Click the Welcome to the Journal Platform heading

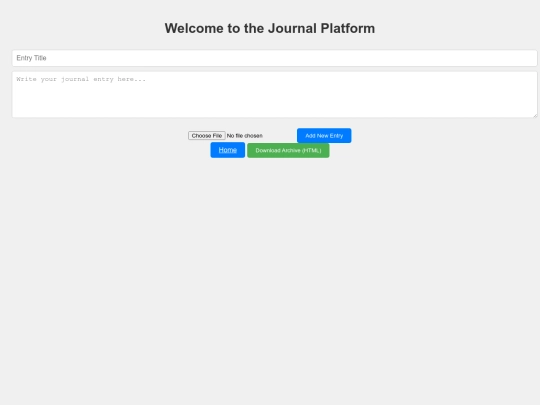point(270,28)
